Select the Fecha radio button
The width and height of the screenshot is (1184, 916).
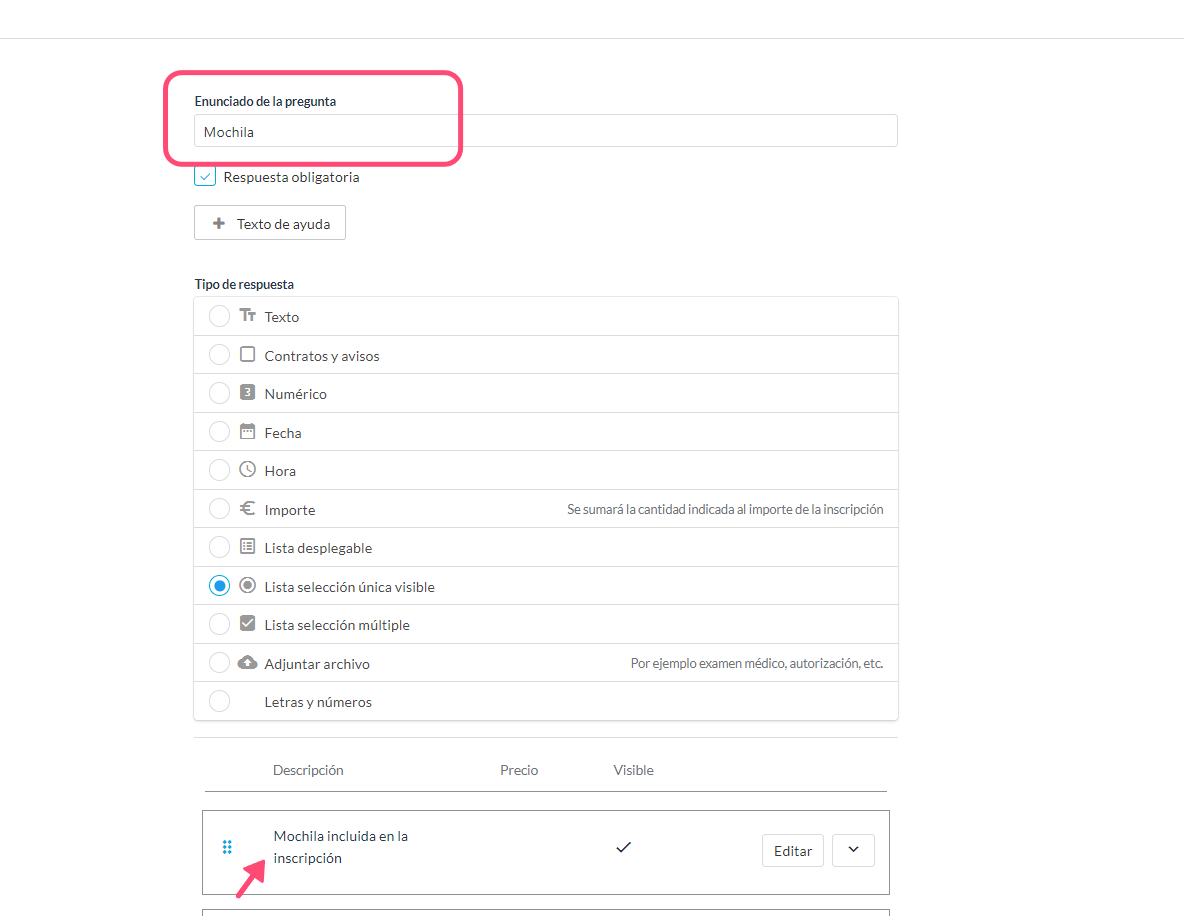click(219, 433)
